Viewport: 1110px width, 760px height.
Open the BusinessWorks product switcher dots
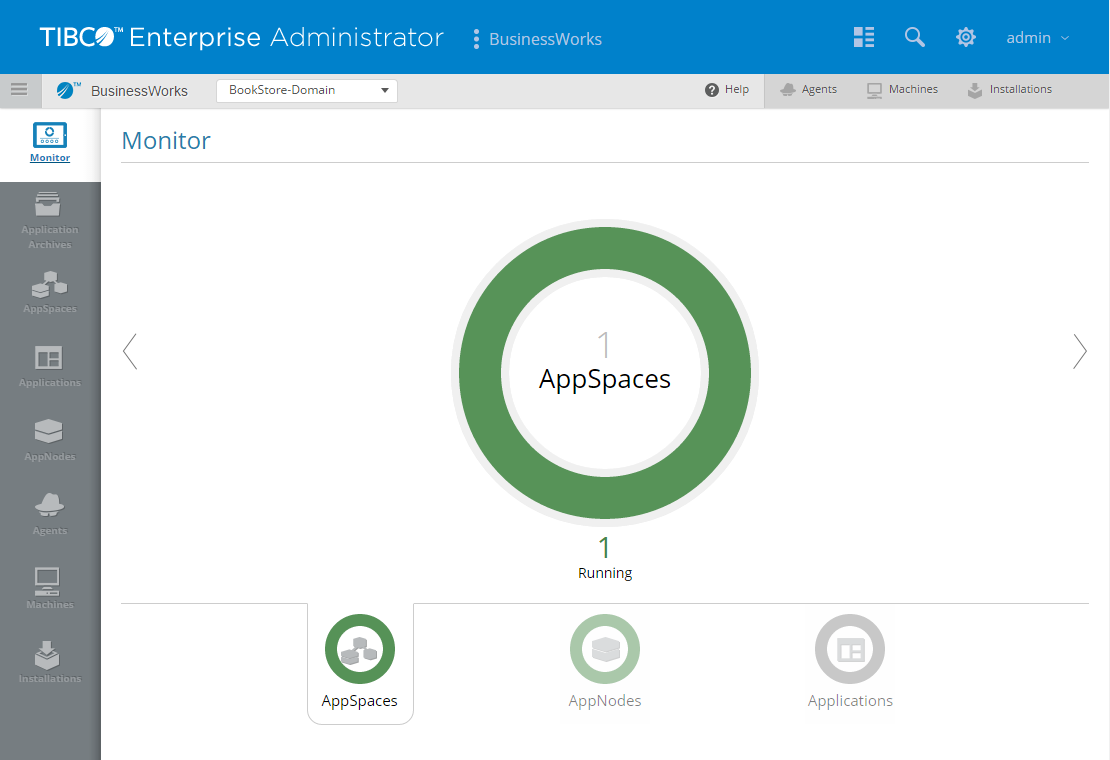(476, 39)
